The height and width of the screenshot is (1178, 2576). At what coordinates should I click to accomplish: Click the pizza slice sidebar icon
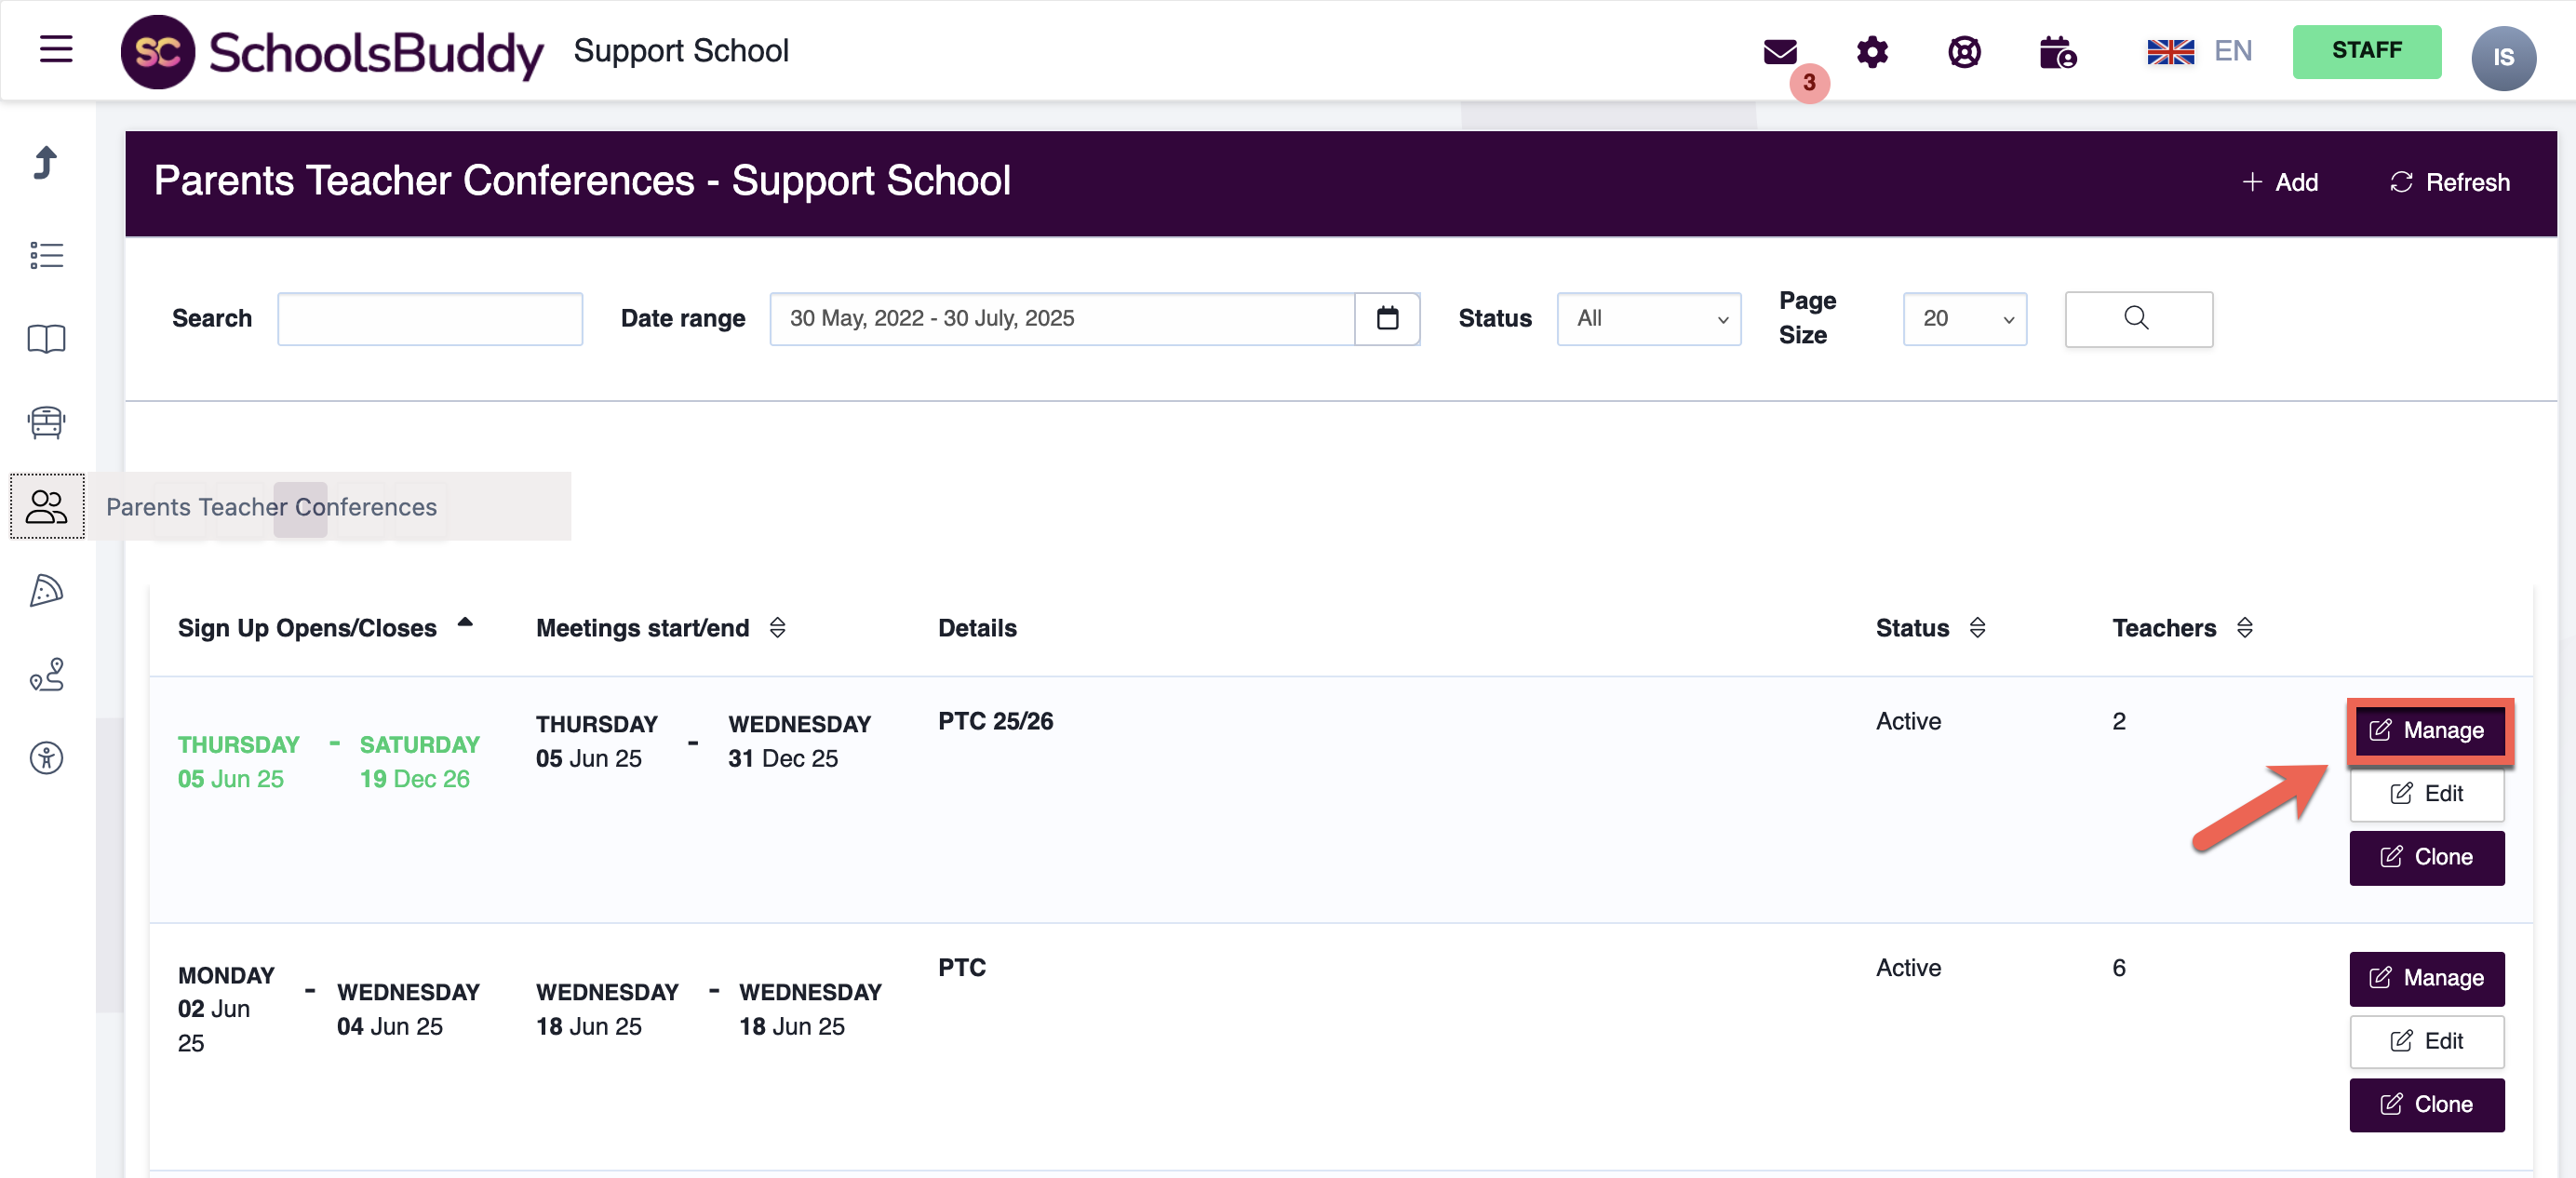tap(46, 591)
